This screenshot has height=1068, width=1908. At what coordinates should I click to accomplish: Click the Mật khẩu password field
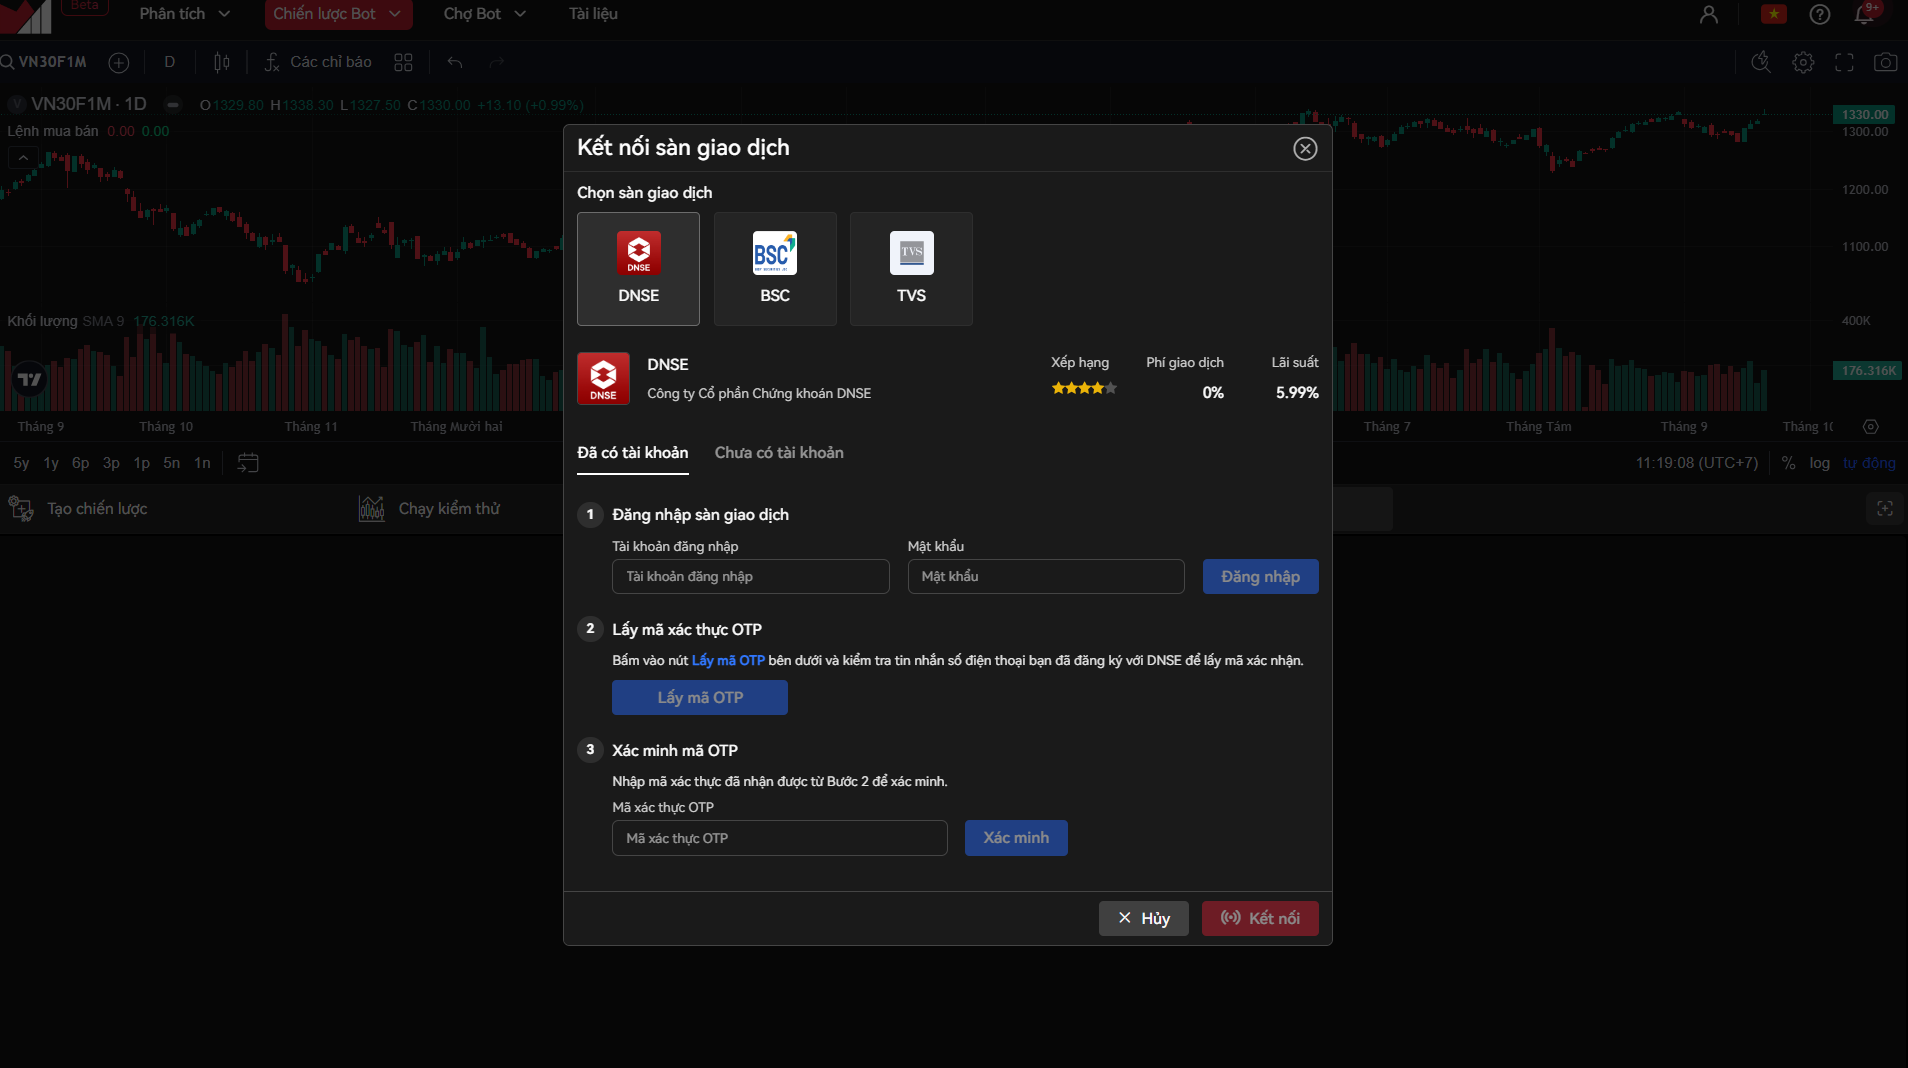tap(1046, 577)
